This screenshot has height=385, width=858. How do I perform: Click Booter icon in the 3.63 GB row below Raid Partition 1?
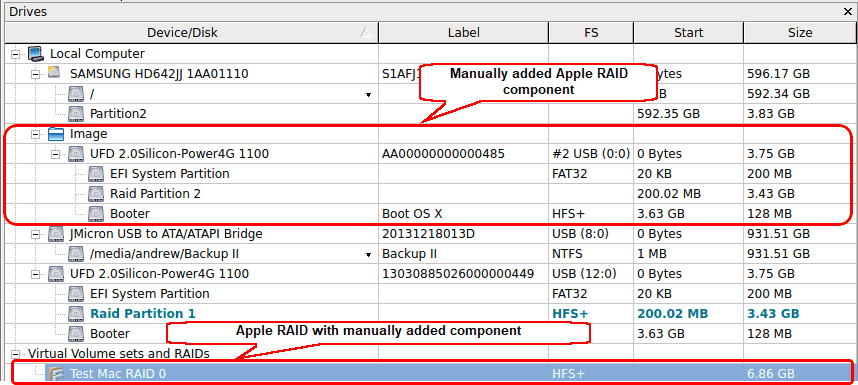point(76,334)
